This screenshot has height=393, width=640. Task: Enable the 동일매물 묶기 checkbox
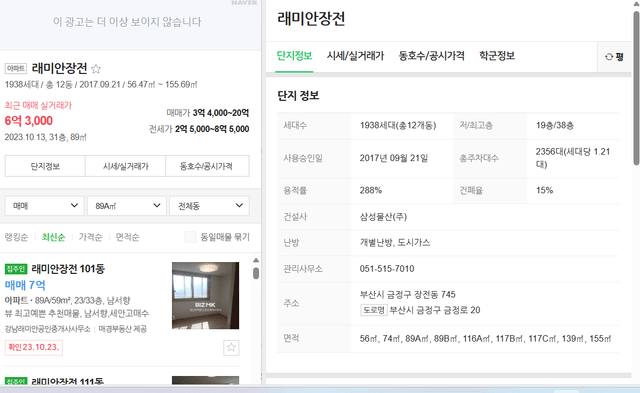[191, 237]
